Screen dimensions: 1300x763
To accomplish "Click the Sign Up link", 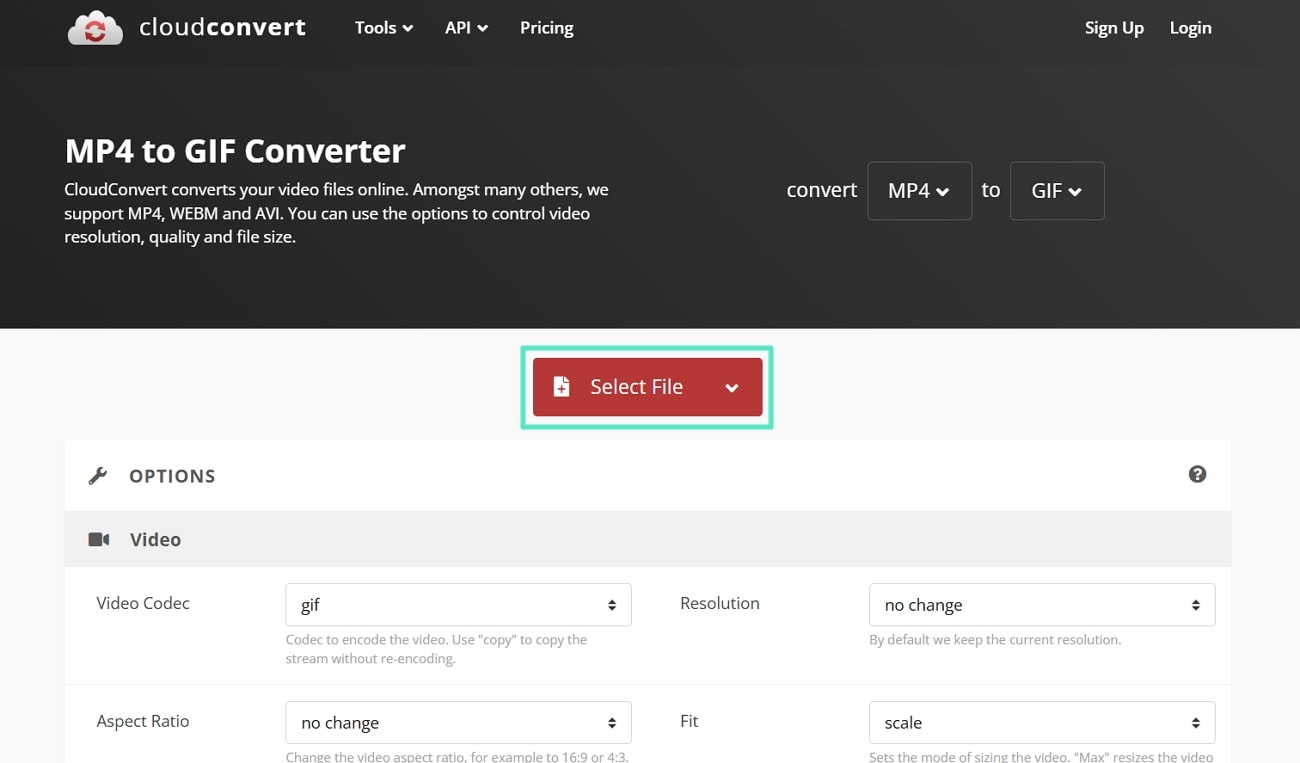I will tap(1114, 28).
